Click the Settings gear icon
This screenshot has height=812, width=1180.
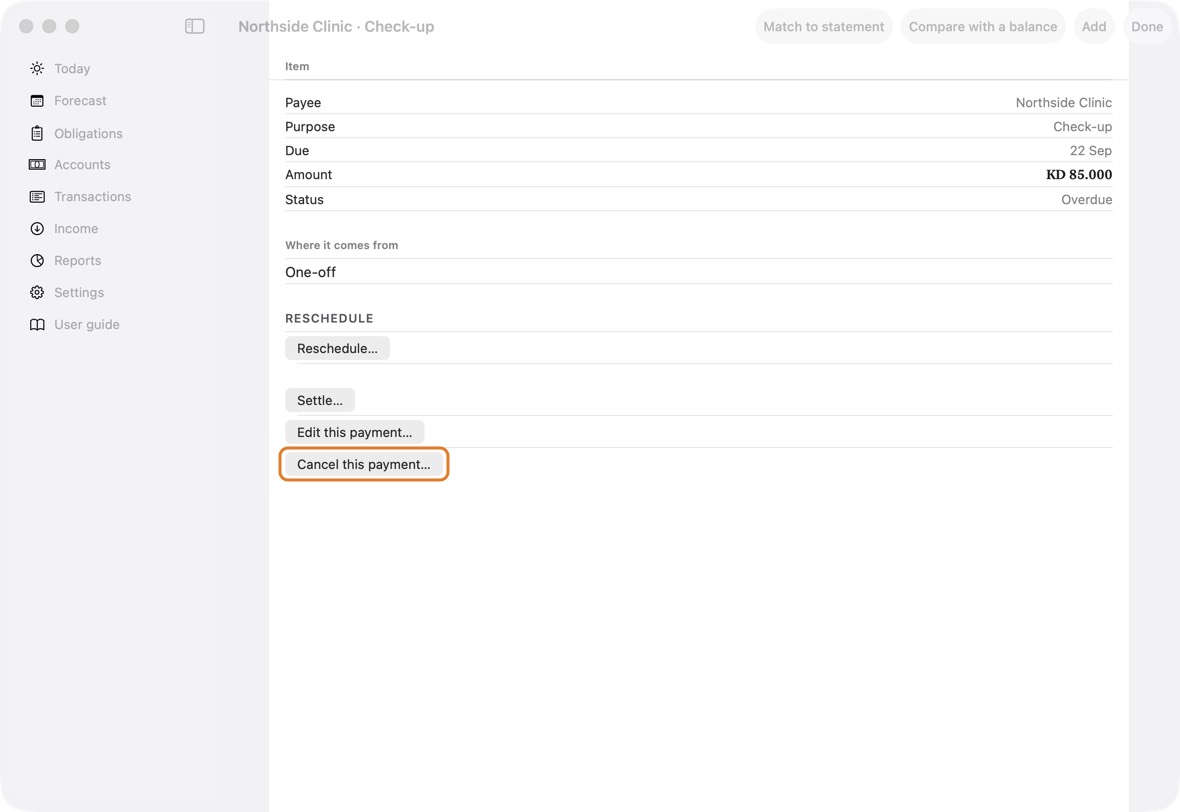pyautogui.click(x=37, y=293)
